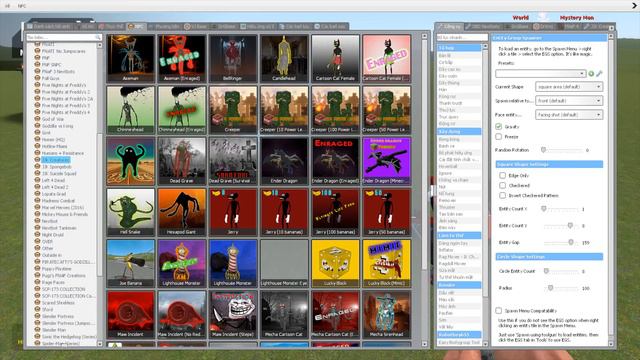Click NPC in the top menu bar
The width and height of the screenshot is (640, 360).
coord(22,6)
